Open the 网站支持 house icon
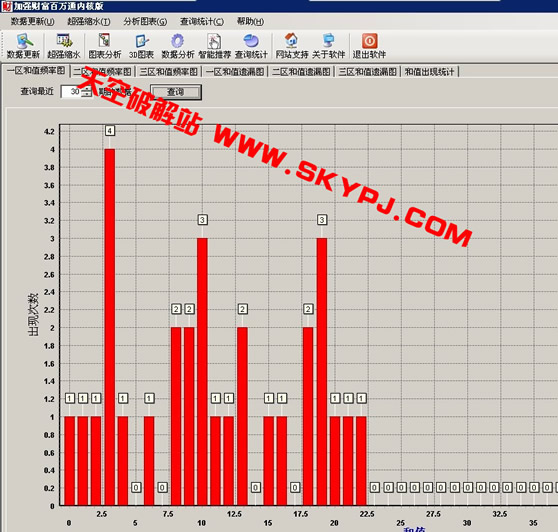 292,46
